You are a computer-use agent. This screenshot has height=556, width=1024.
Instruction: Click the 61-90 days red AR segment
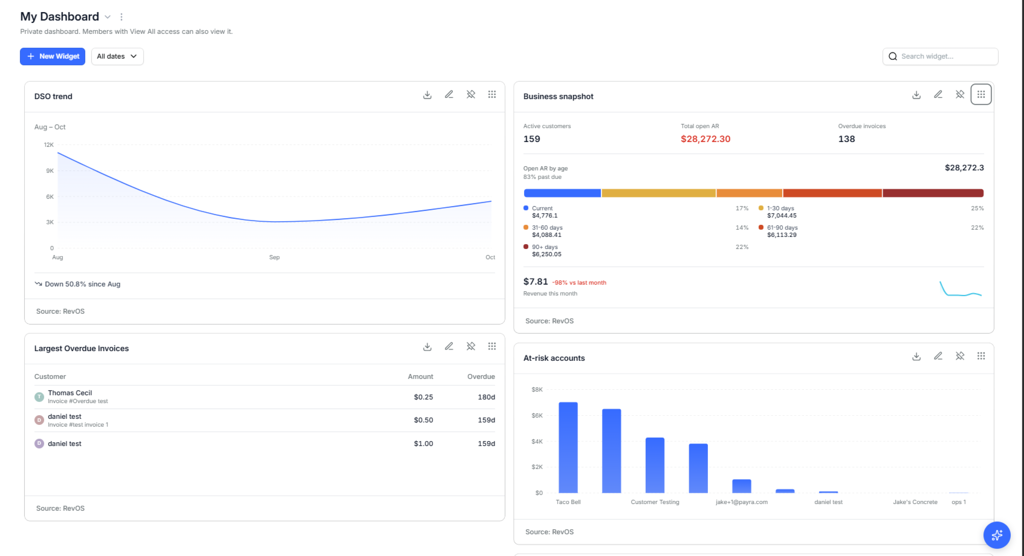click(832, 193)
